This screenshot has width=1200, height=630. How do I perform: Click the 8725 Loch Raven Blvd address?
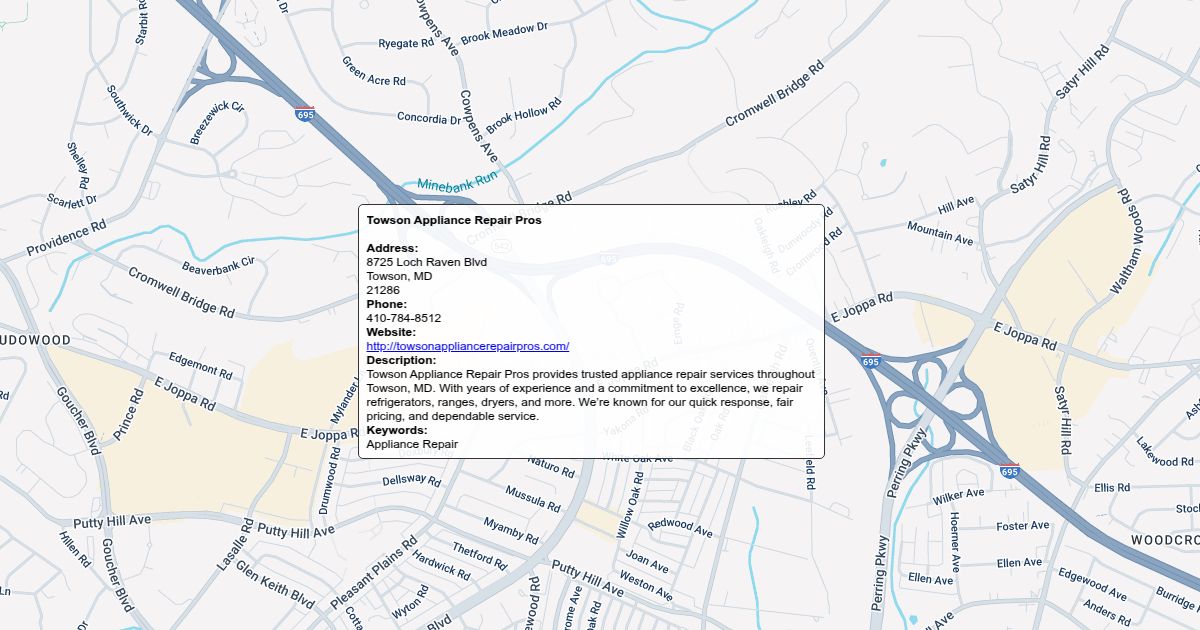426,262
